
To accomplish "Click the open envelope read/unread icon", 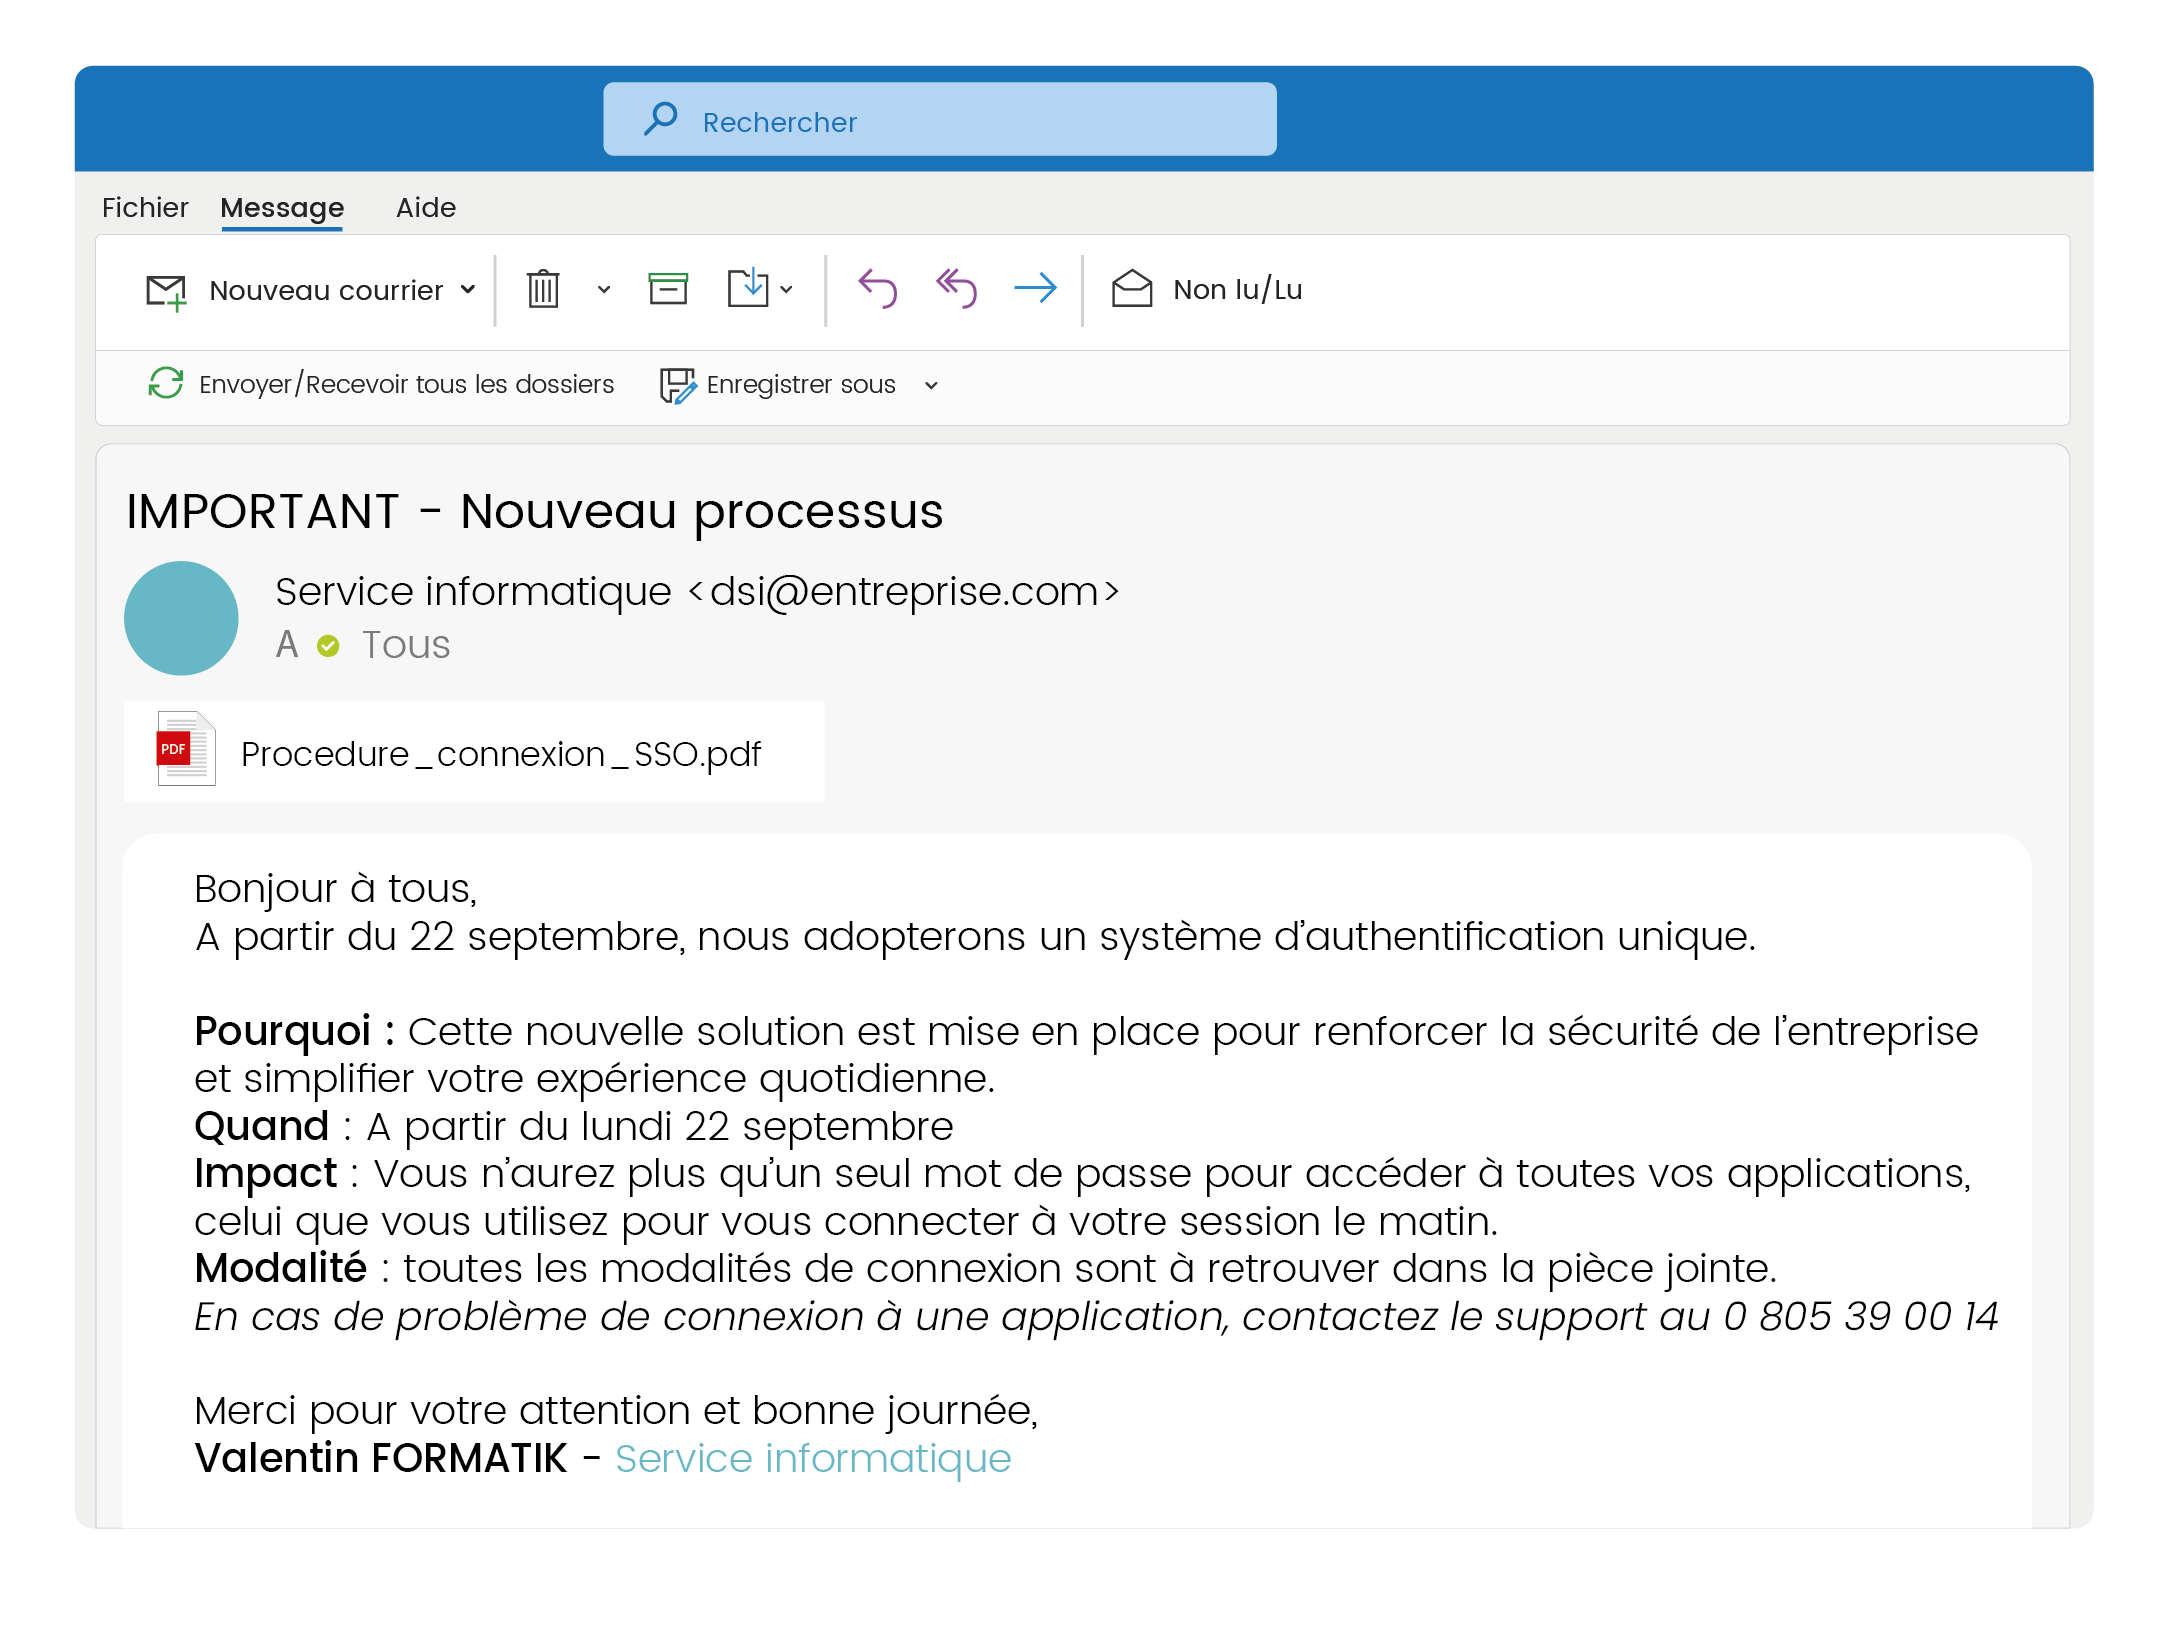I will [x=1132, y=288].
